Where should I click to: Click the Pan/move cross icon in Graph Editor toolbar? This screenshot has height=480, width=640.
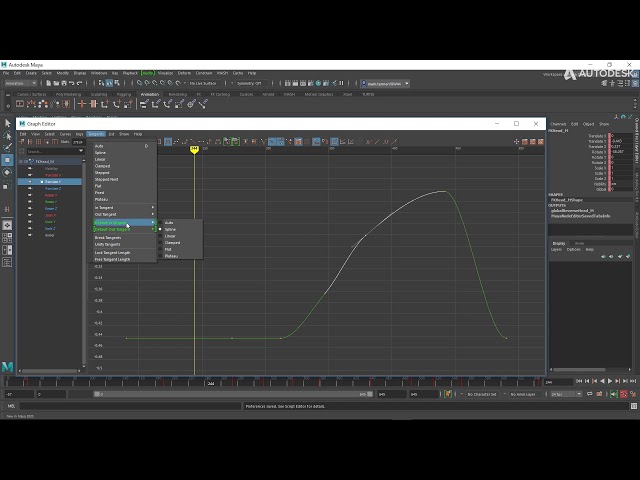pyautogui.click(x=516, y=142)
